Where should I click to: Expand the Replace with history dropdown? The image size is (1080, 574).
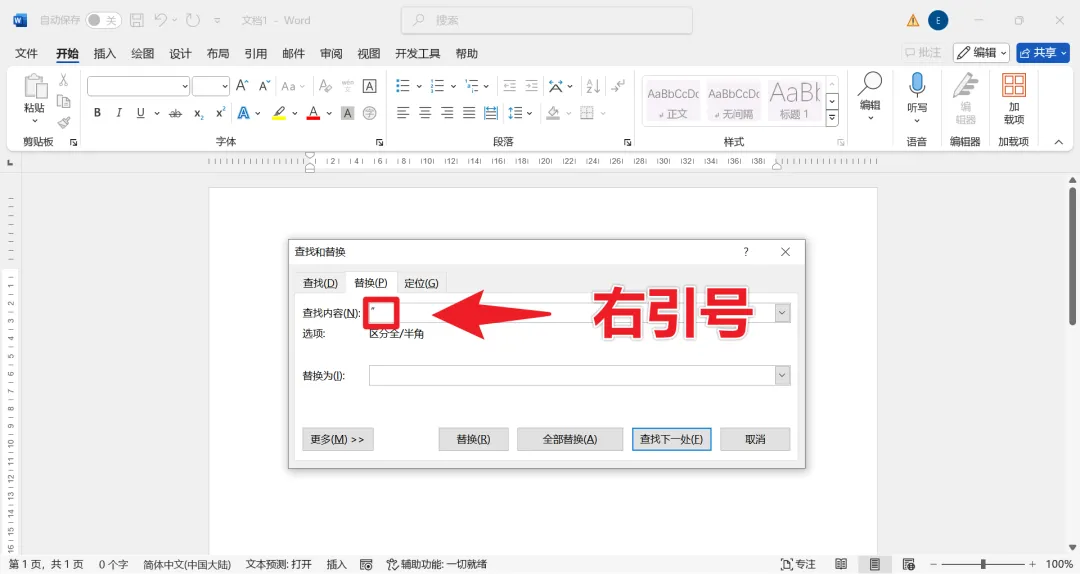point(782,376)
